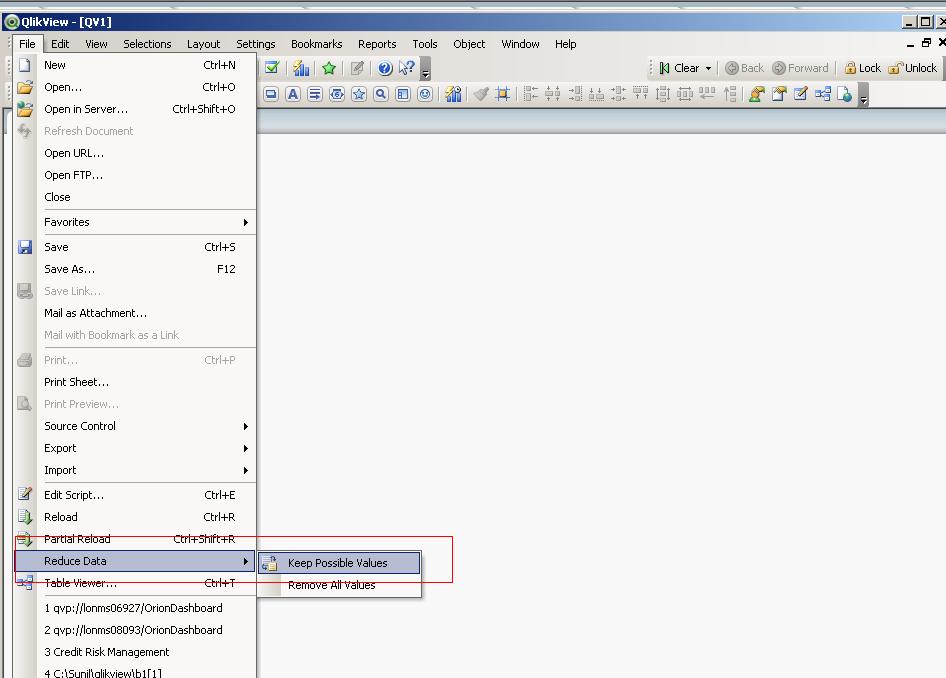Select the Create Text Object icon
The height and width of the screenshot is (678, 946).
(x=293, y=94)
